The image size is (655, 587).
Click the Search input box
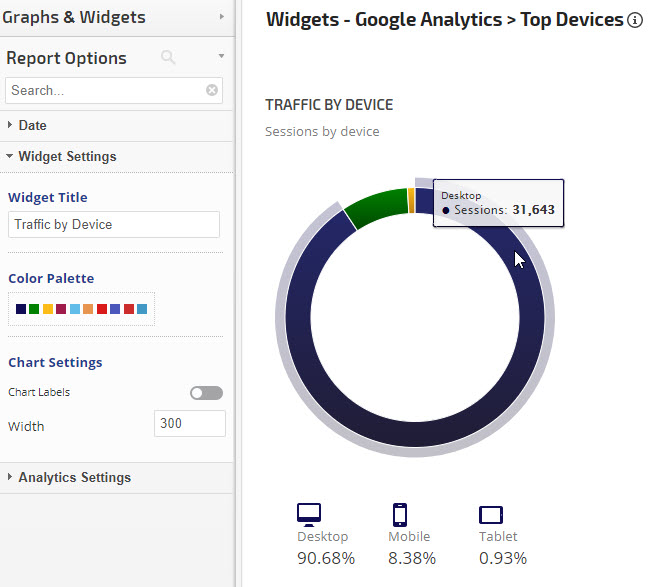pos(105,90)
